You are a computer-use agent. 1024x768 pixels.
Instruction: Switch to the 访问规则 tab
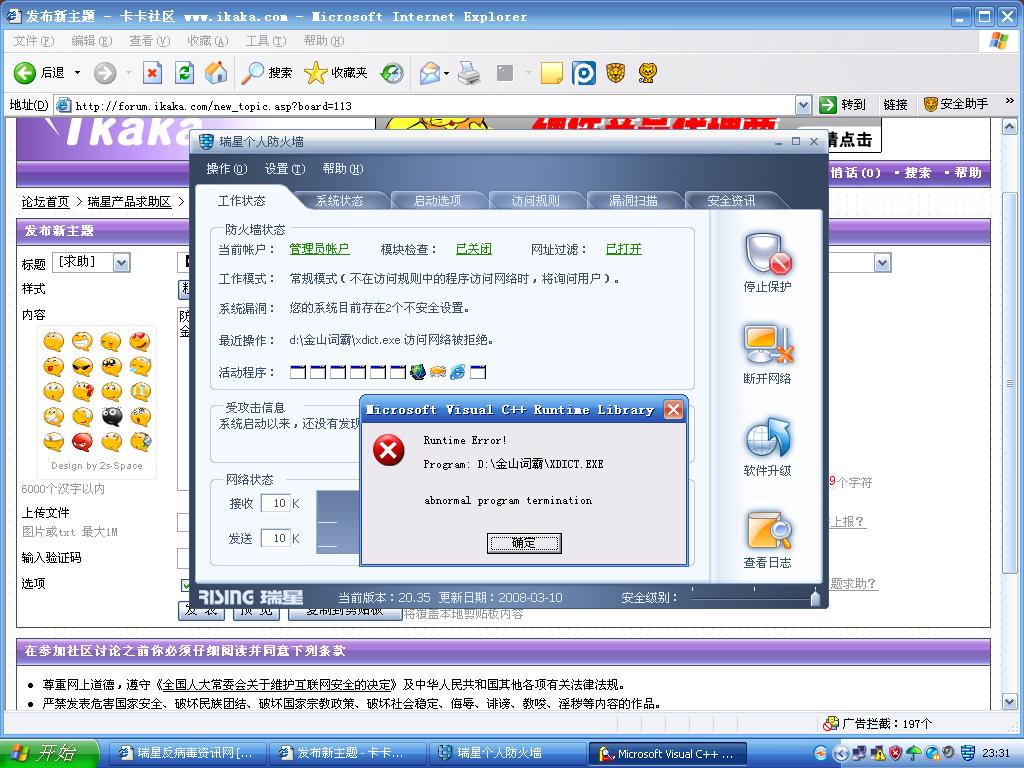click(x=536, y=200)
